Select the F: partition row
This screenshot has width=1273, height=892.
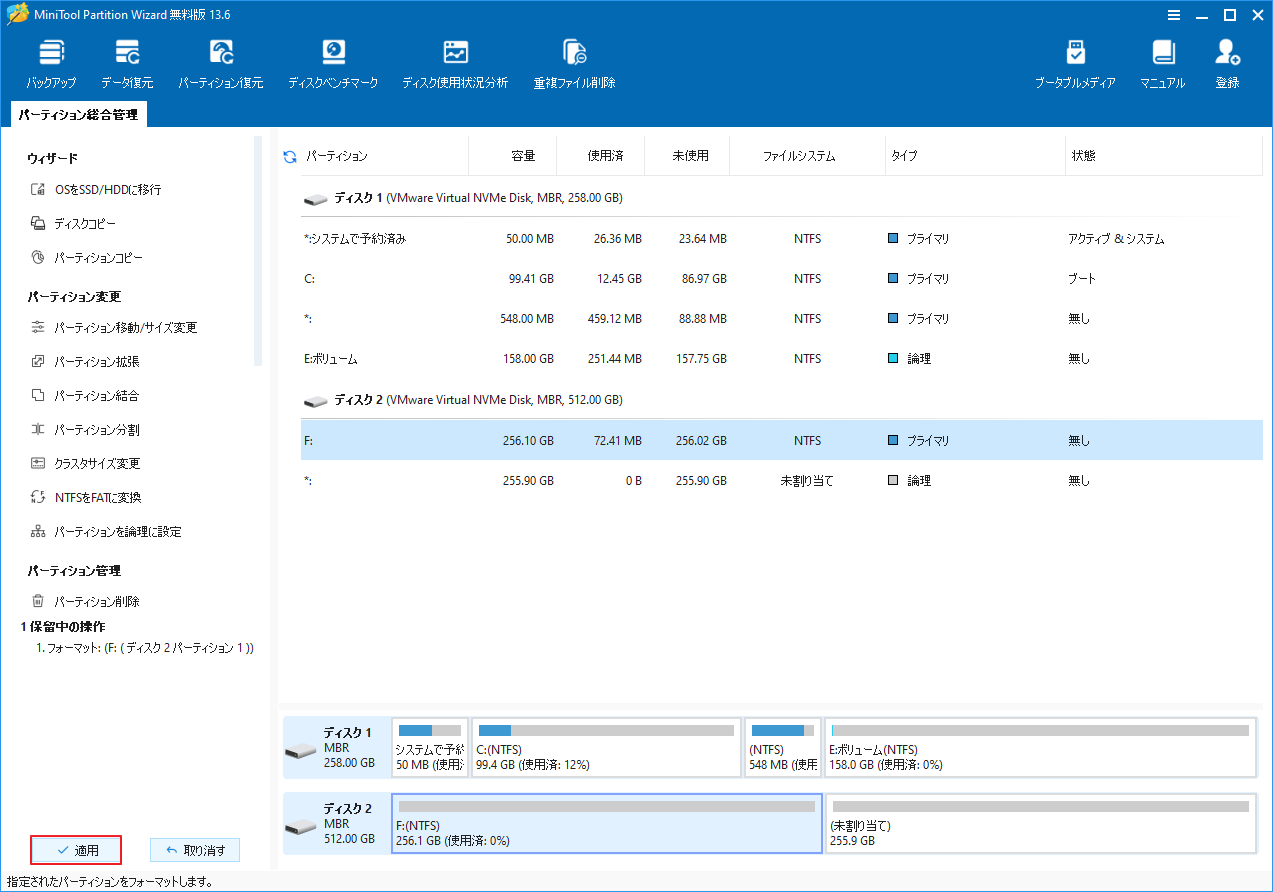pyautogui.click(x=781, y=440)
